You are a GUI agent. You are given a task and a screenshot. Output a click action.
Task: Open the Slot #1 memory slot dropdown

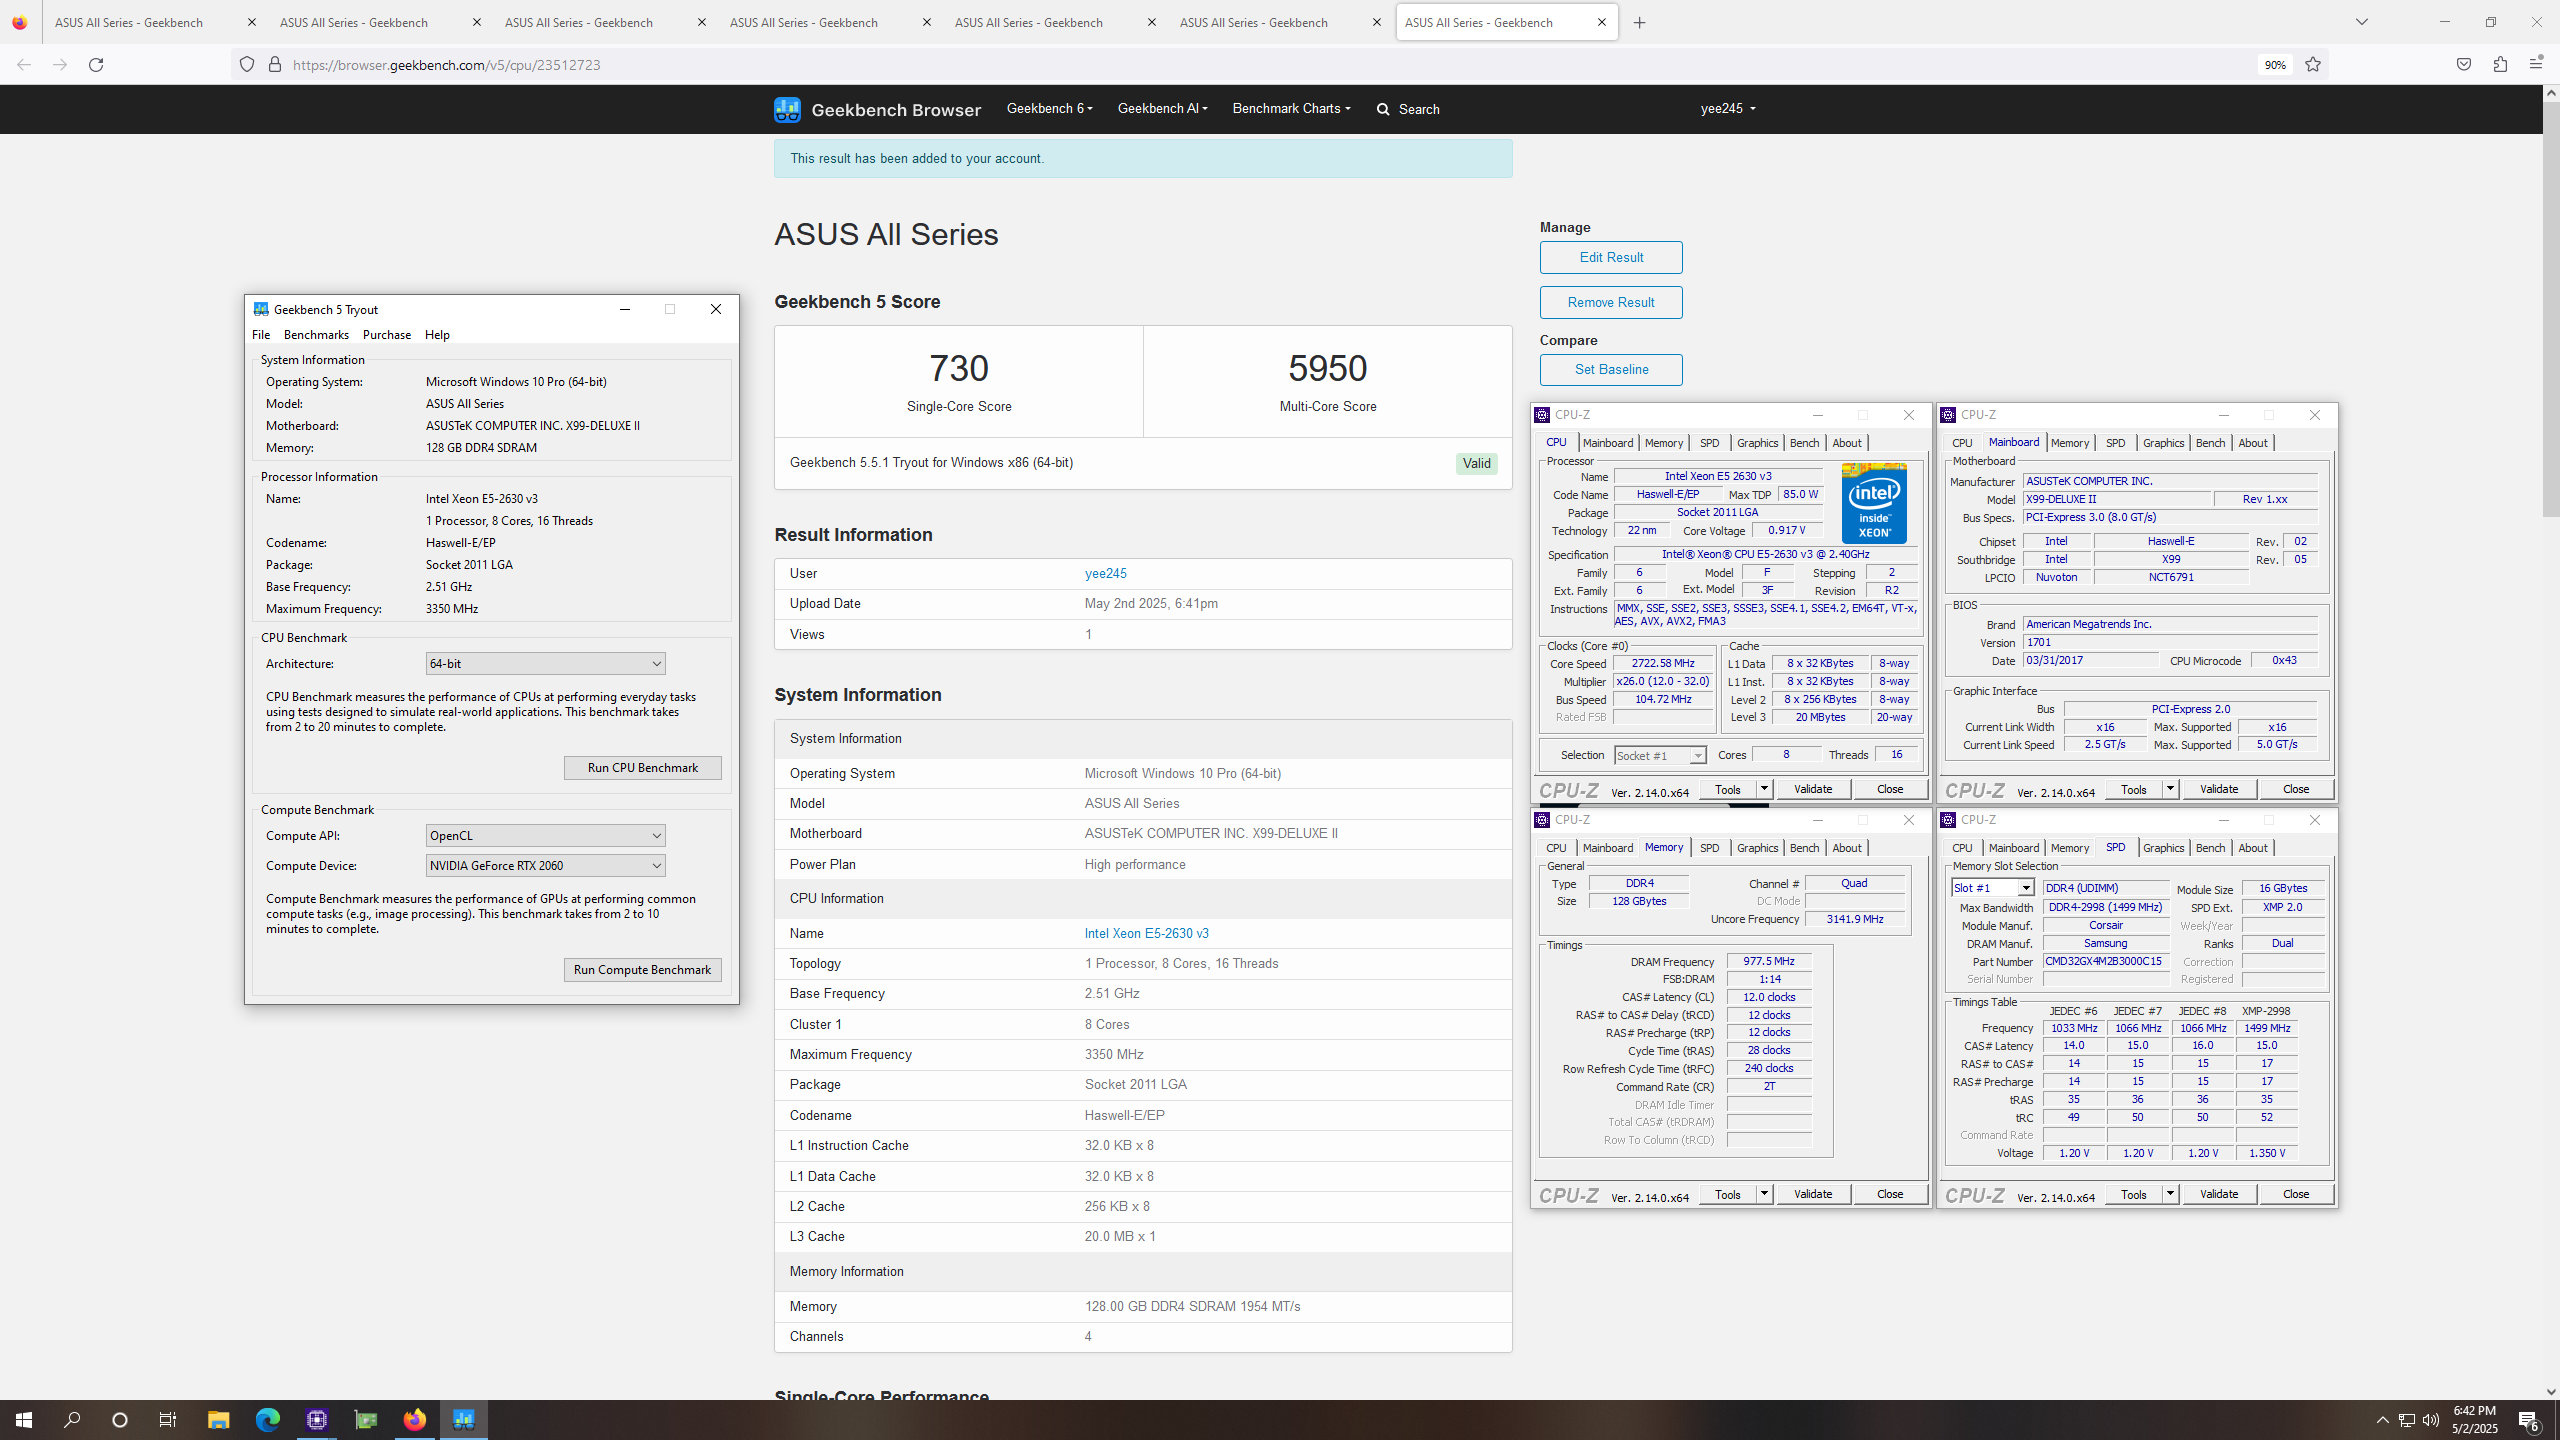tap(1992, 888)
